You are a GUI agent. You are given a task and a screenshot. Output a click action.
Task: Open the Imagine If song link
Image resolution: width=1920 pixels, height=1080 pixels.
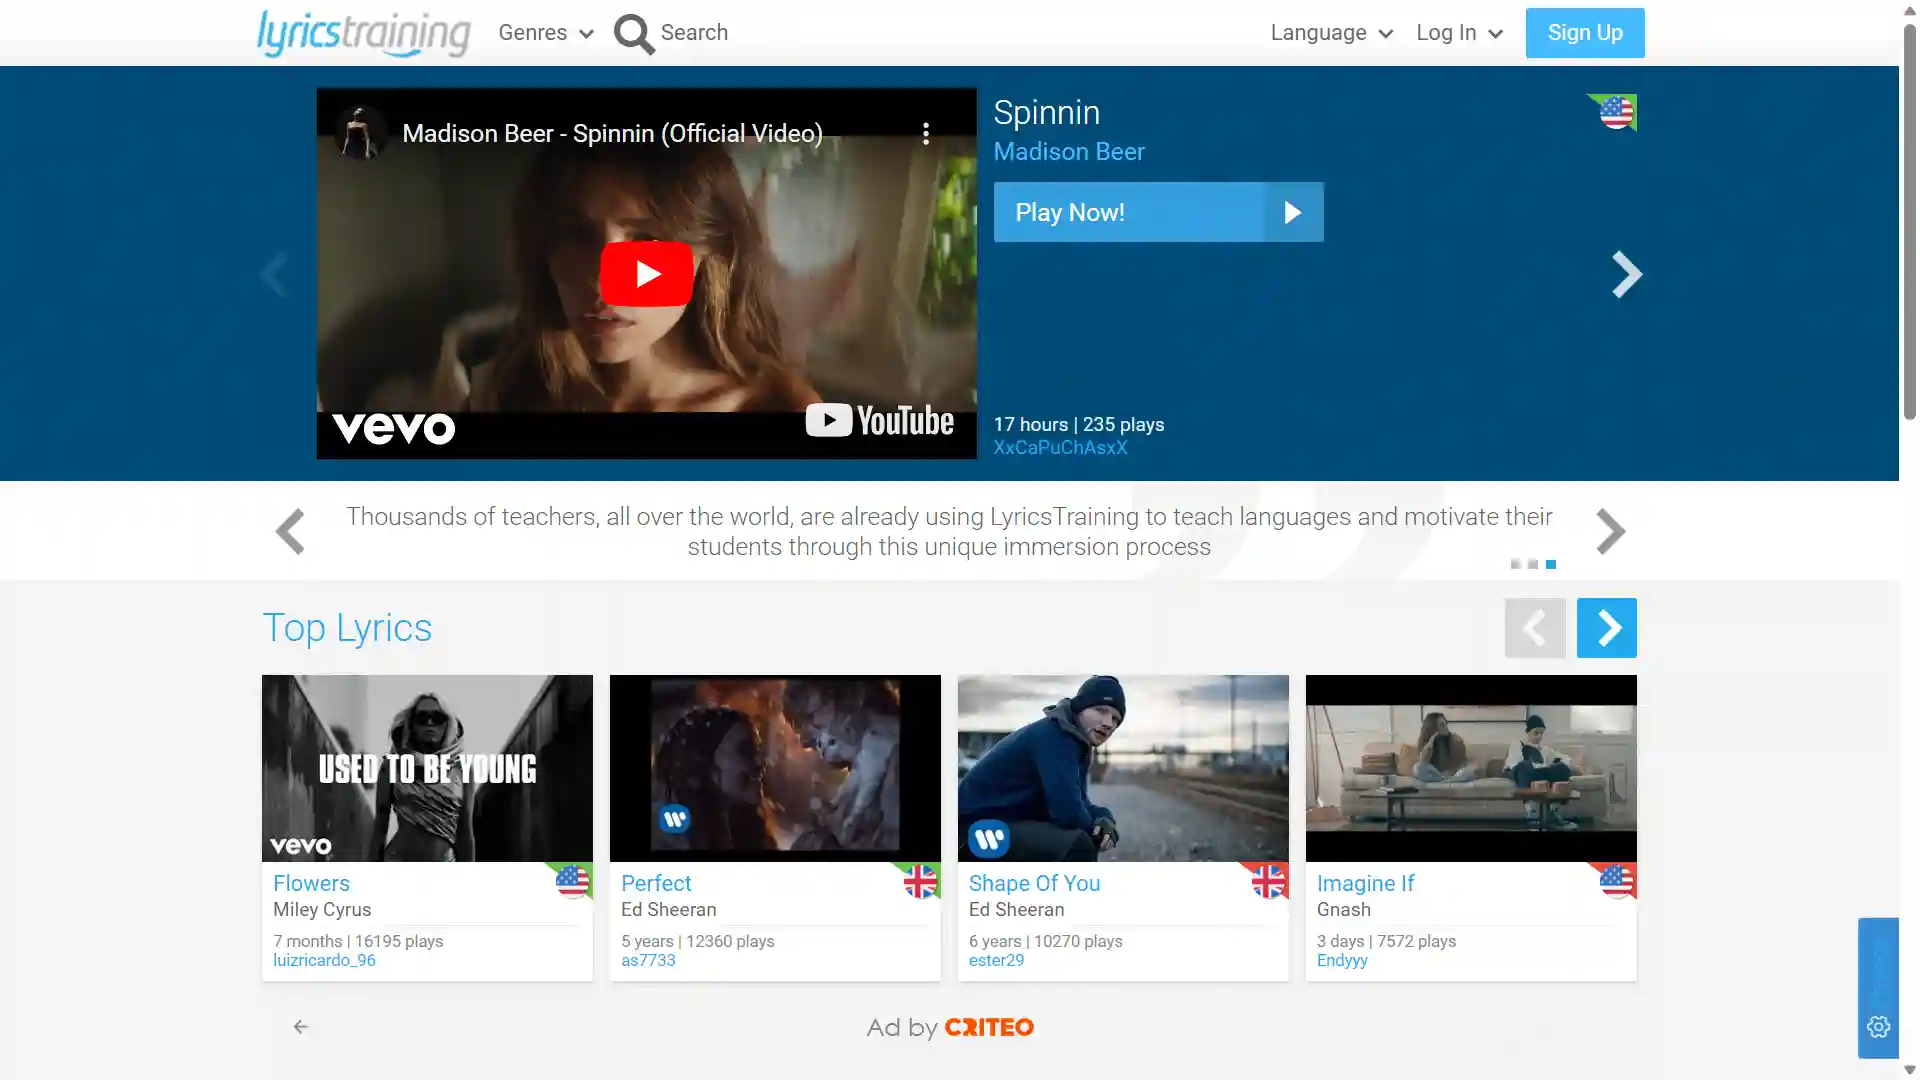(x=1365, y=884)
